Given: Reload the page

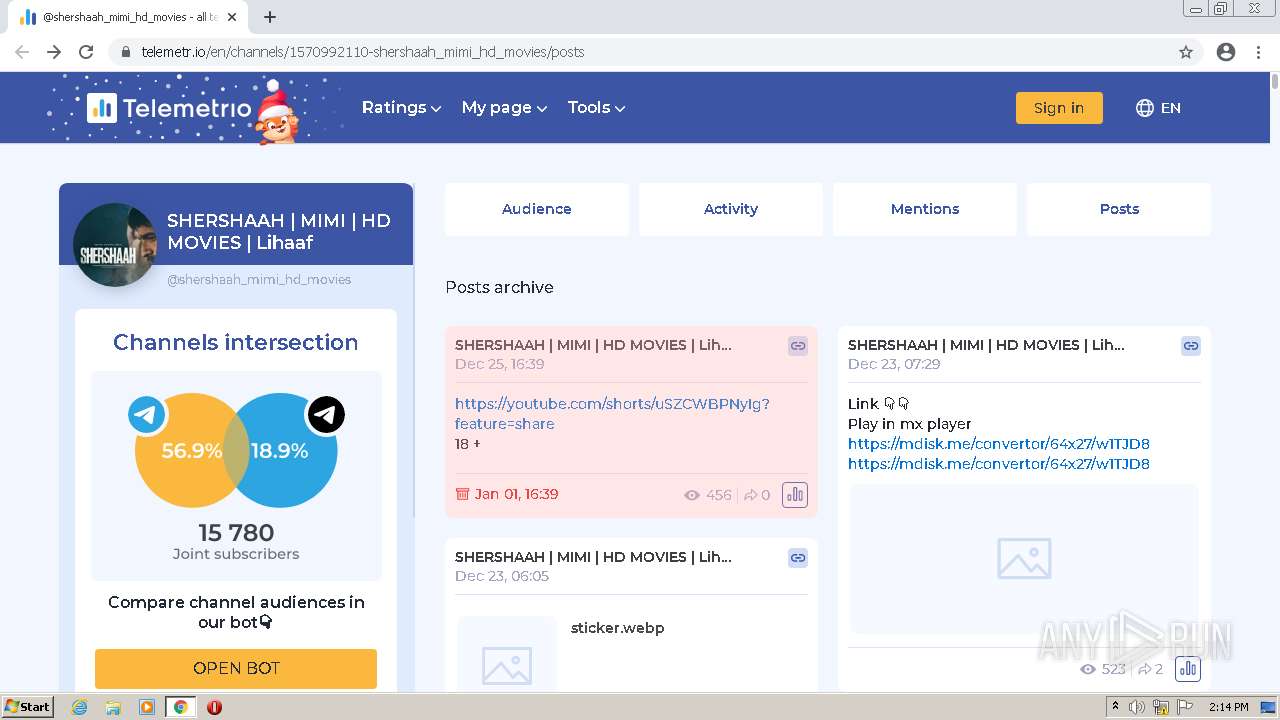Looking at the screenshot, I should point(86,52).
